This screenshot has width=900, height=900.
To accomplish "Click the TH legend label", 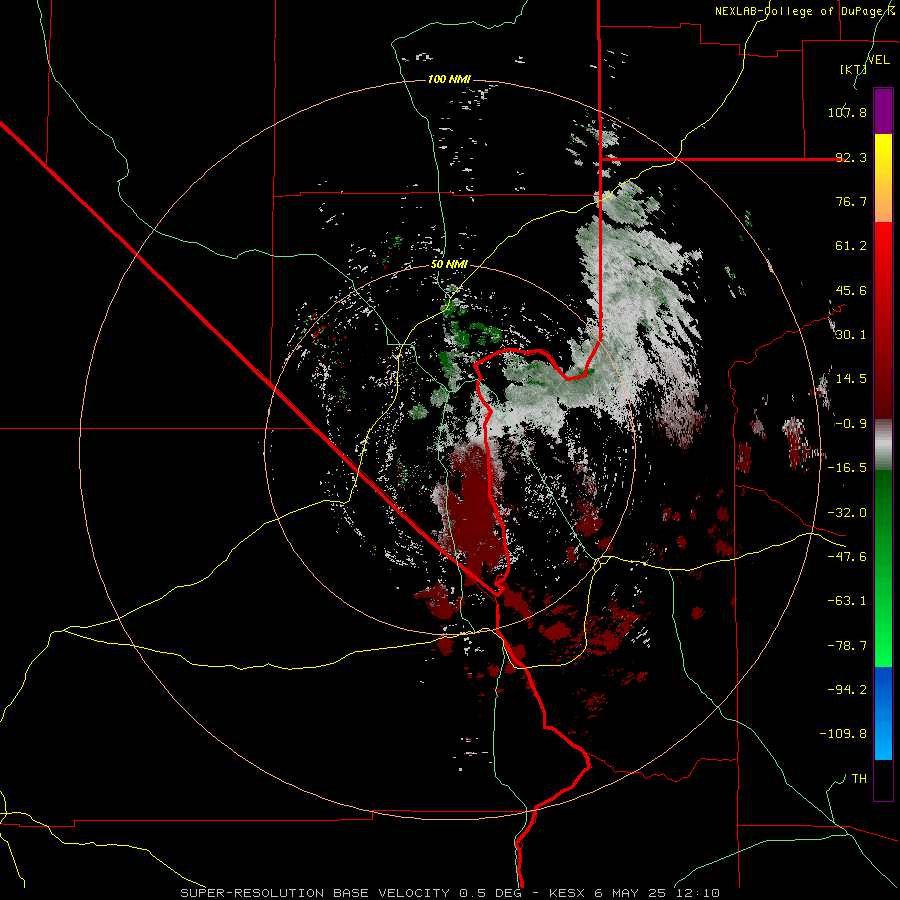I will 859,779.
